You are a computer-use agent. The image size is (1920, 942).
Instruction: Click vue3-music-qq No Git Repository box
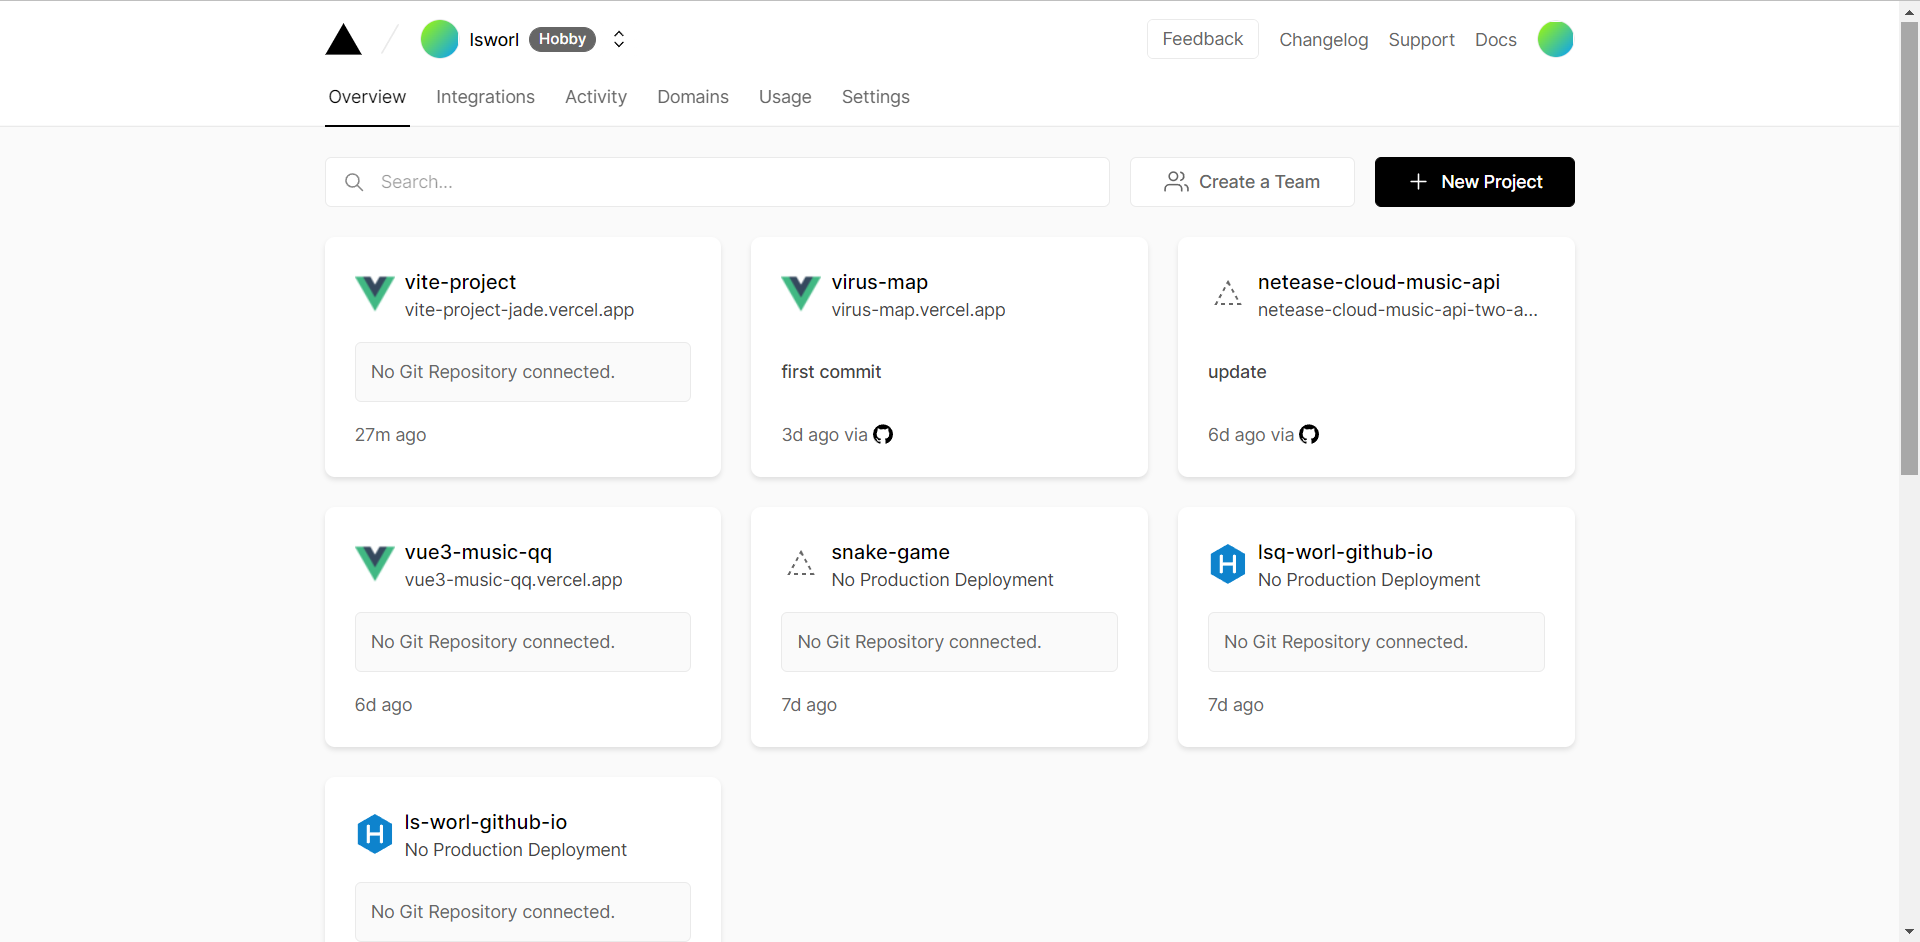(x=522, y=642)
